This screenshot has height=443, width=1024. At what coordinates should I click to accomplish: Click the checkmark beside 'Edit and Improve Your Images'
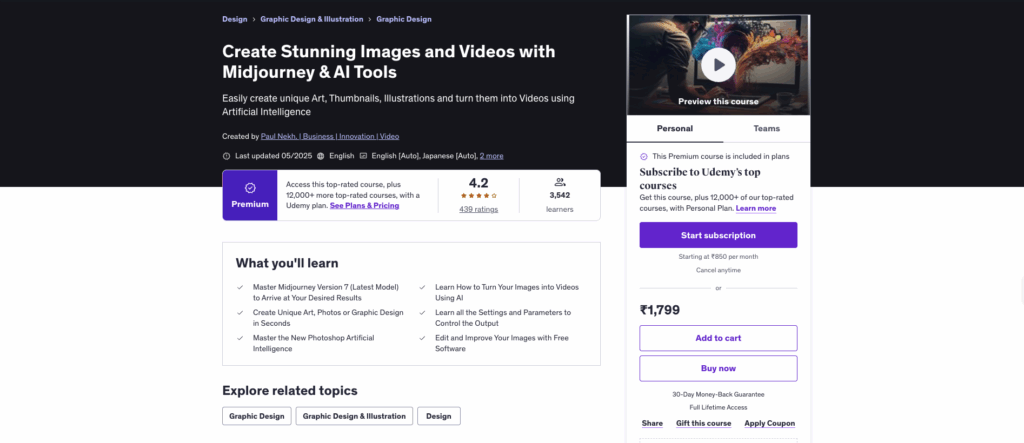point(423,338)
